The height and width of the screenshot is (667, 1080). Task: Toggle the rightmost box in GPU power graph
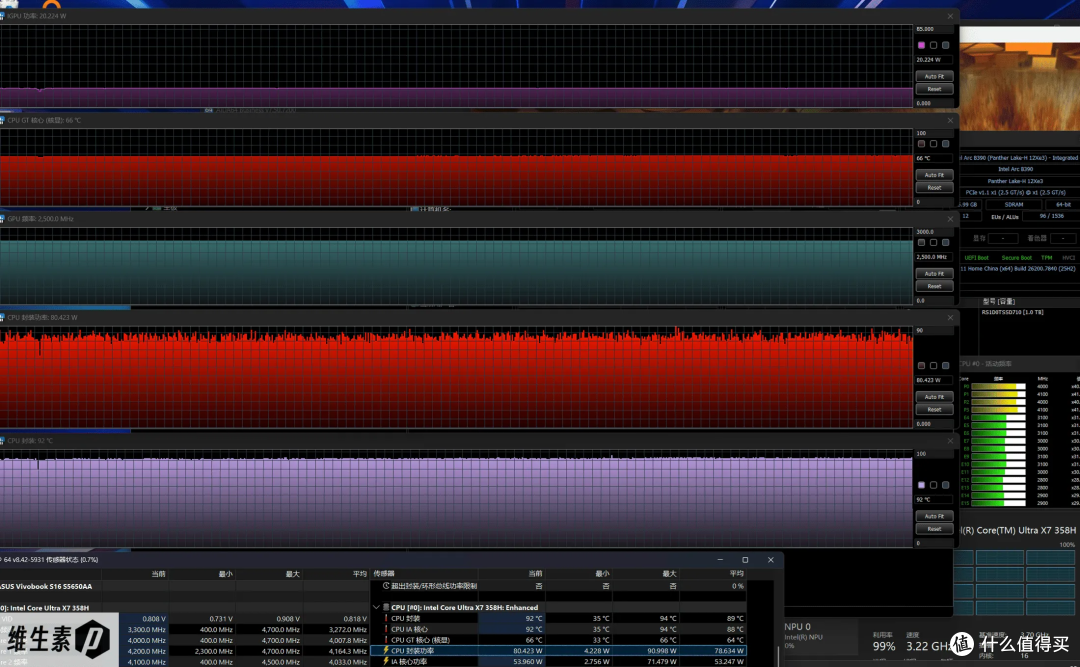pos(946,45)
